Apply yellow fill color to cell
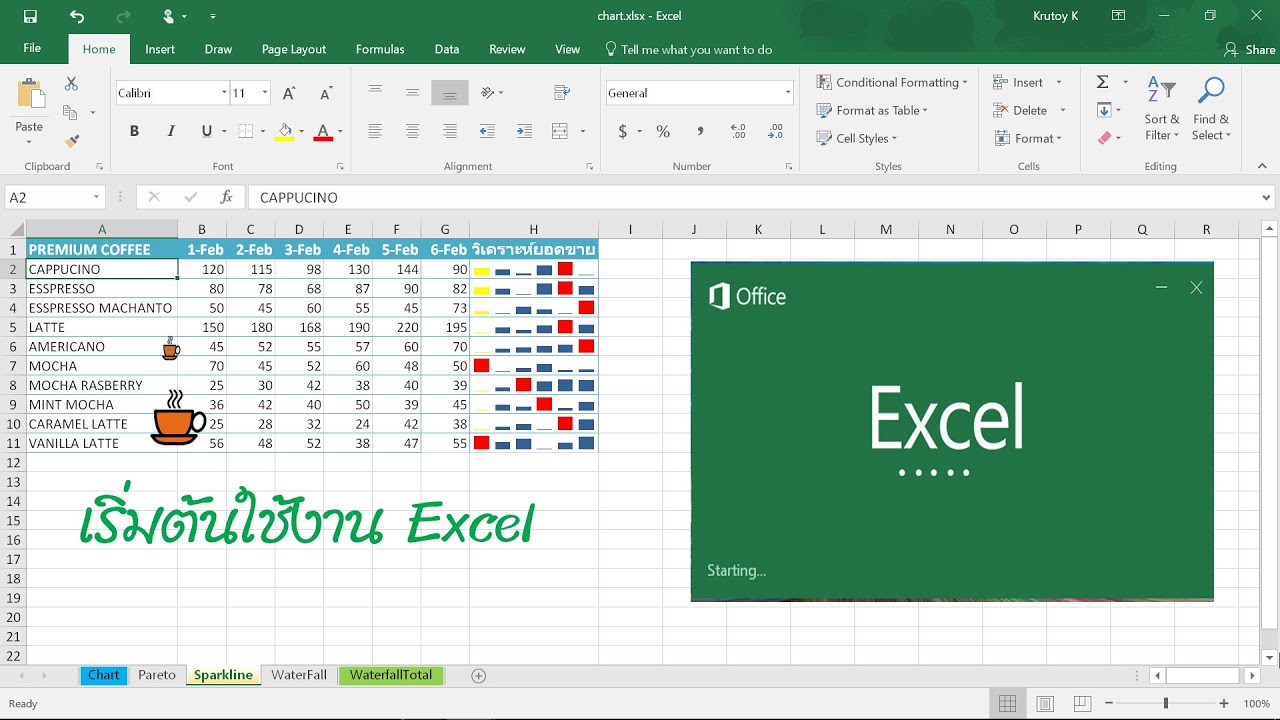The height and width of the screenshot is (720, 1280). pos(284,131)
